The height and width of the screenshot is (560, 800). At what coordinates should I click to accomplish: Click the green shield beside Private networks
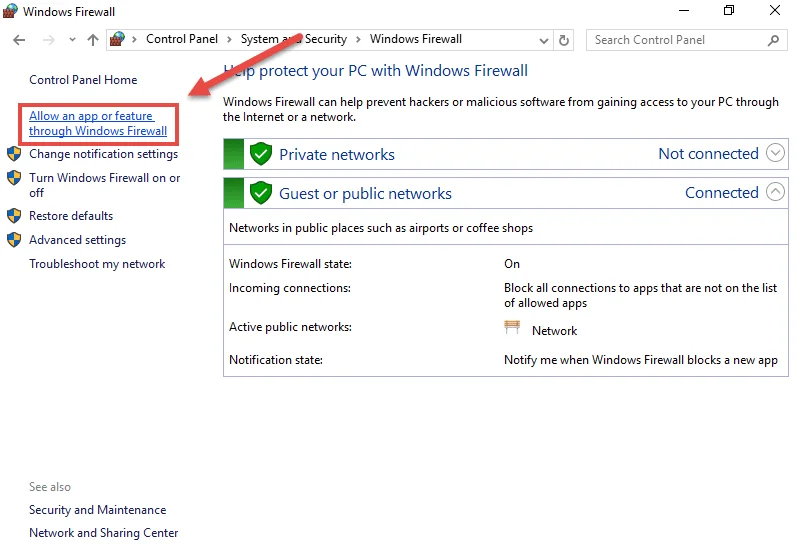261,154
